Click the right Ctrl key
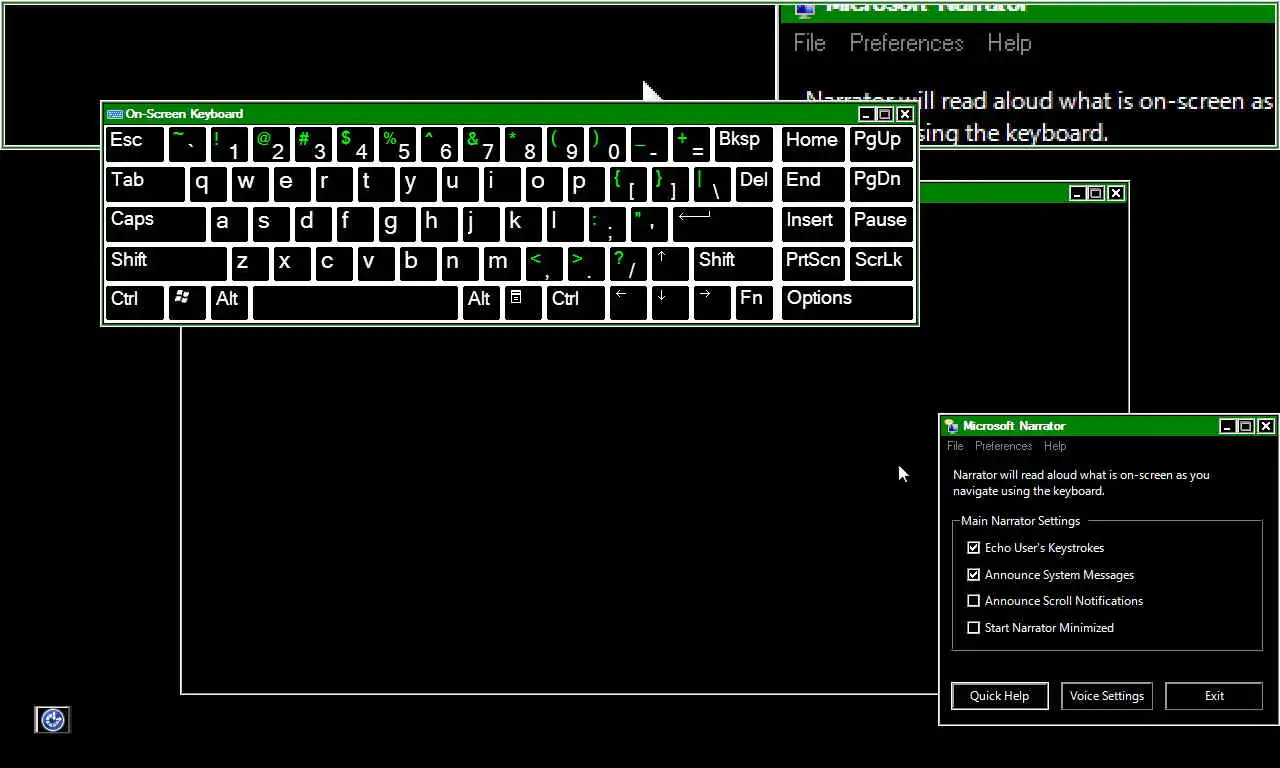This screenshot has height=768, width=1280. (x=575, y=303)
